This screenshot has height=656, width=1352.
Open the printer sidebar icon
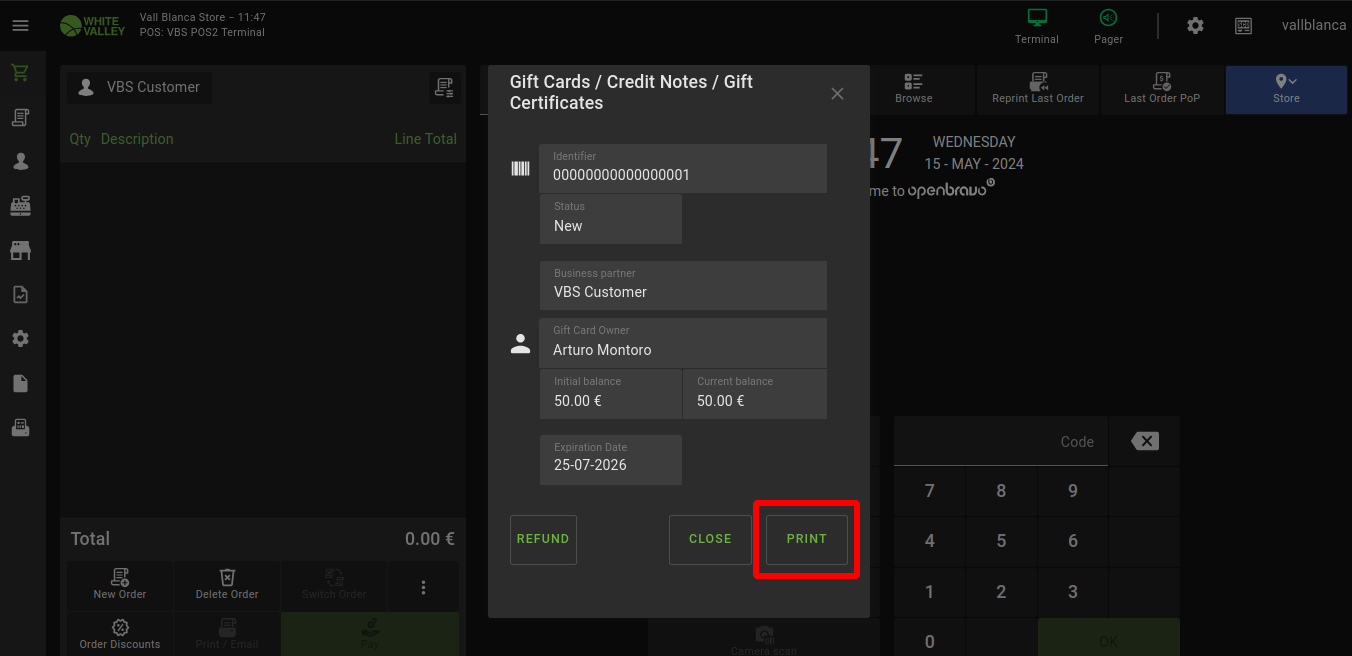[x=20, y=428]
